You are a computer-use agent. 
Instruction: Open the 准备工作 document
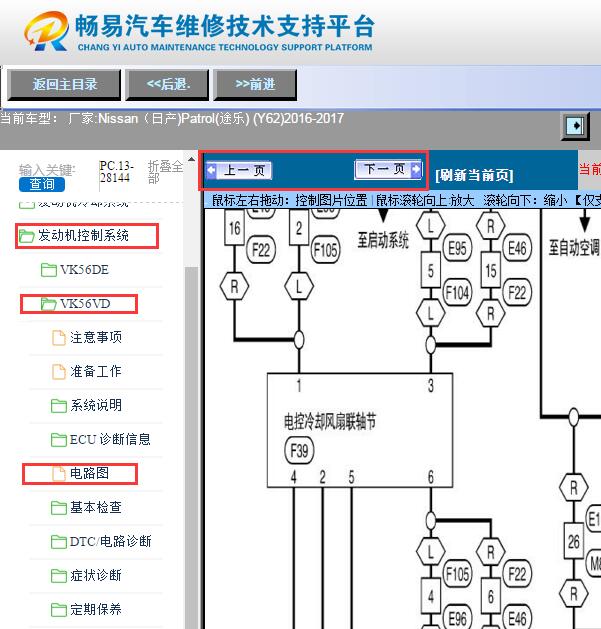coord(95,371)
